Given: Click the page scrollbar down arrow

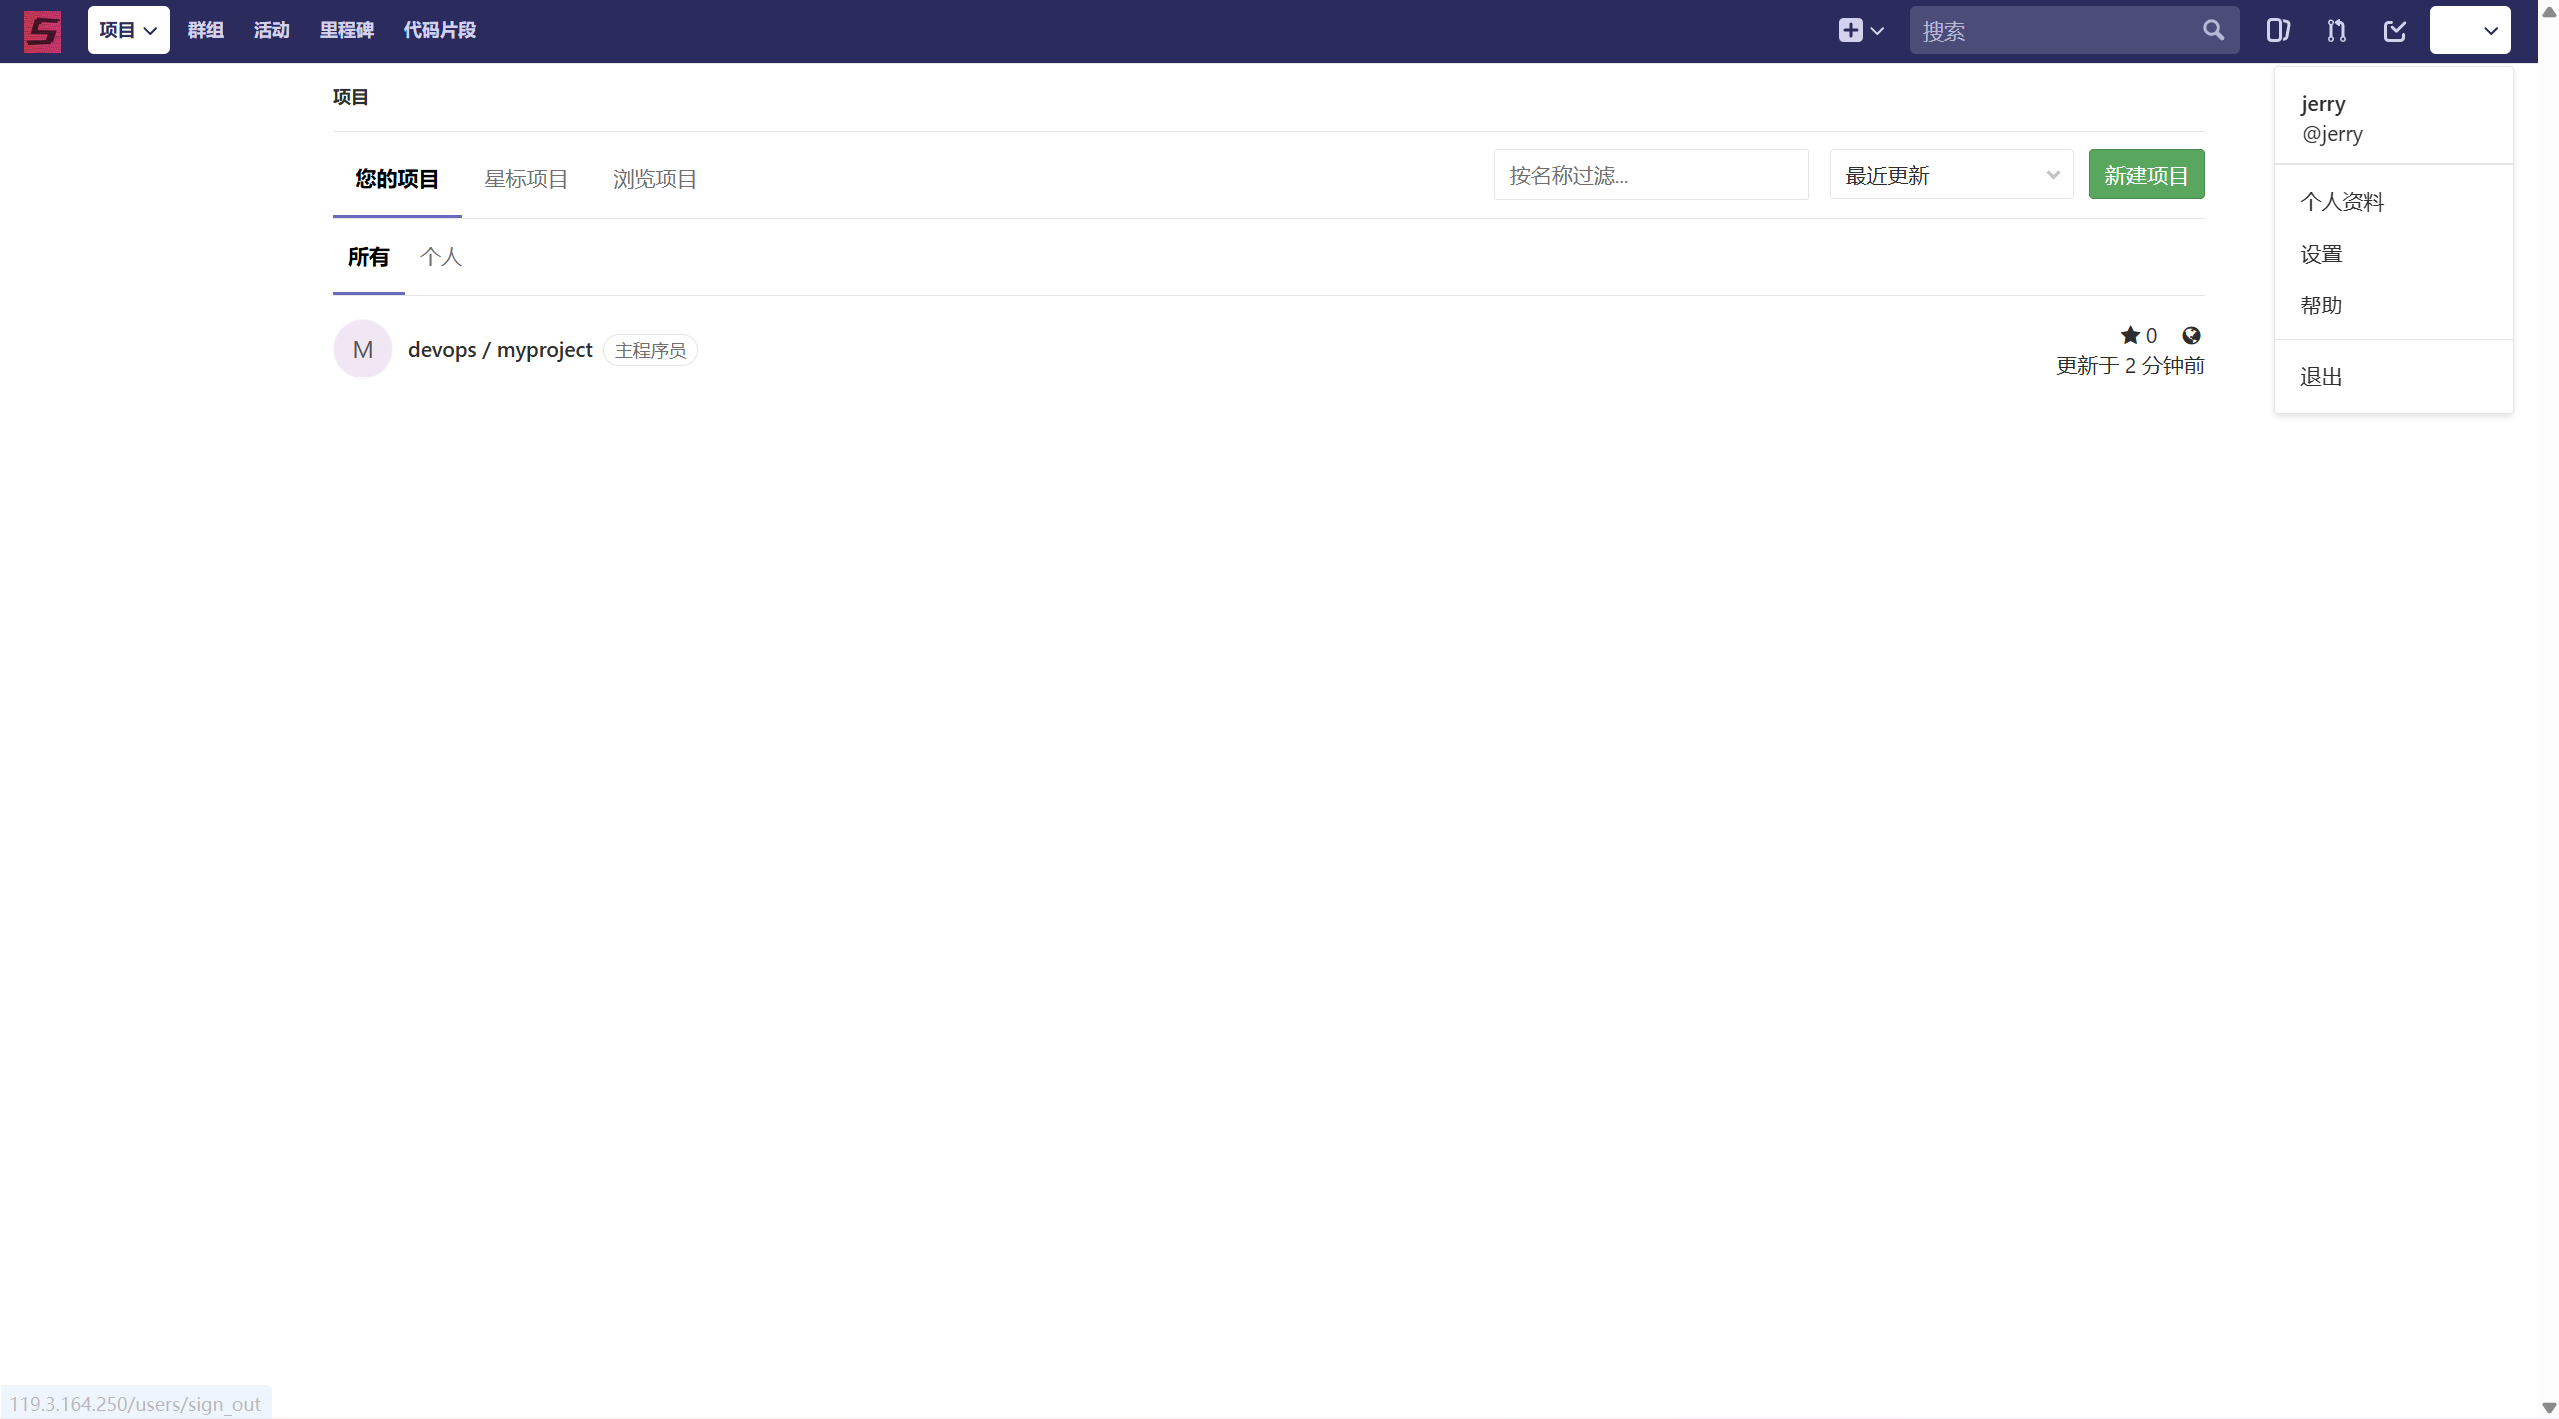Looking at the screenshot, I should coord(2549,1408).
